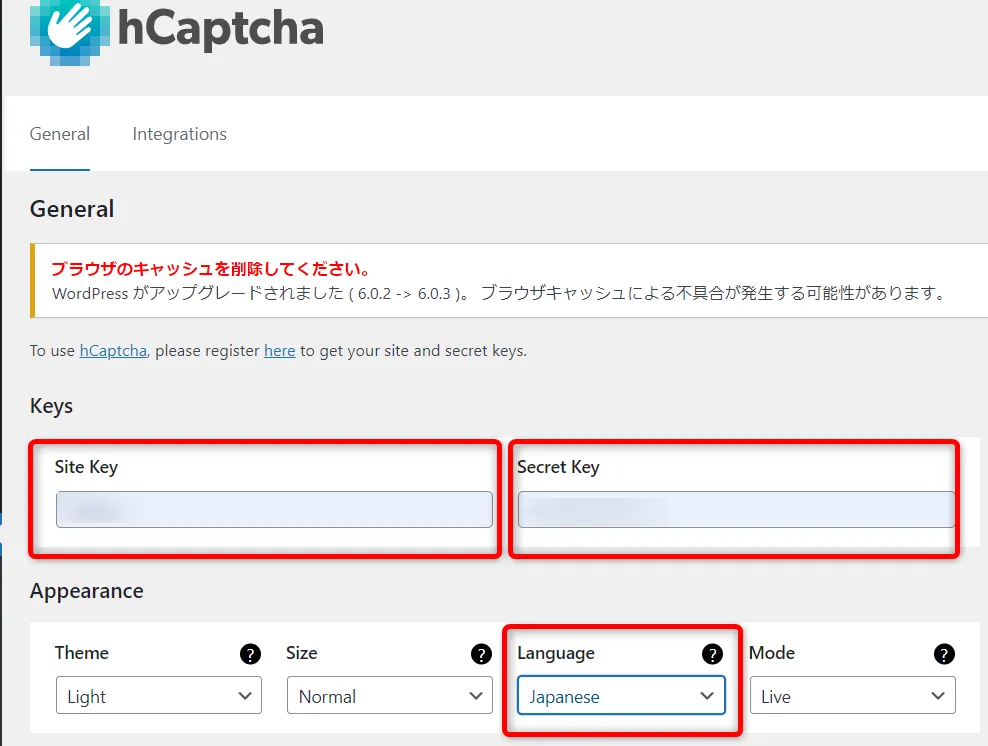Select the Appearance section heading
988x746 pixels.
coord(86,591)
